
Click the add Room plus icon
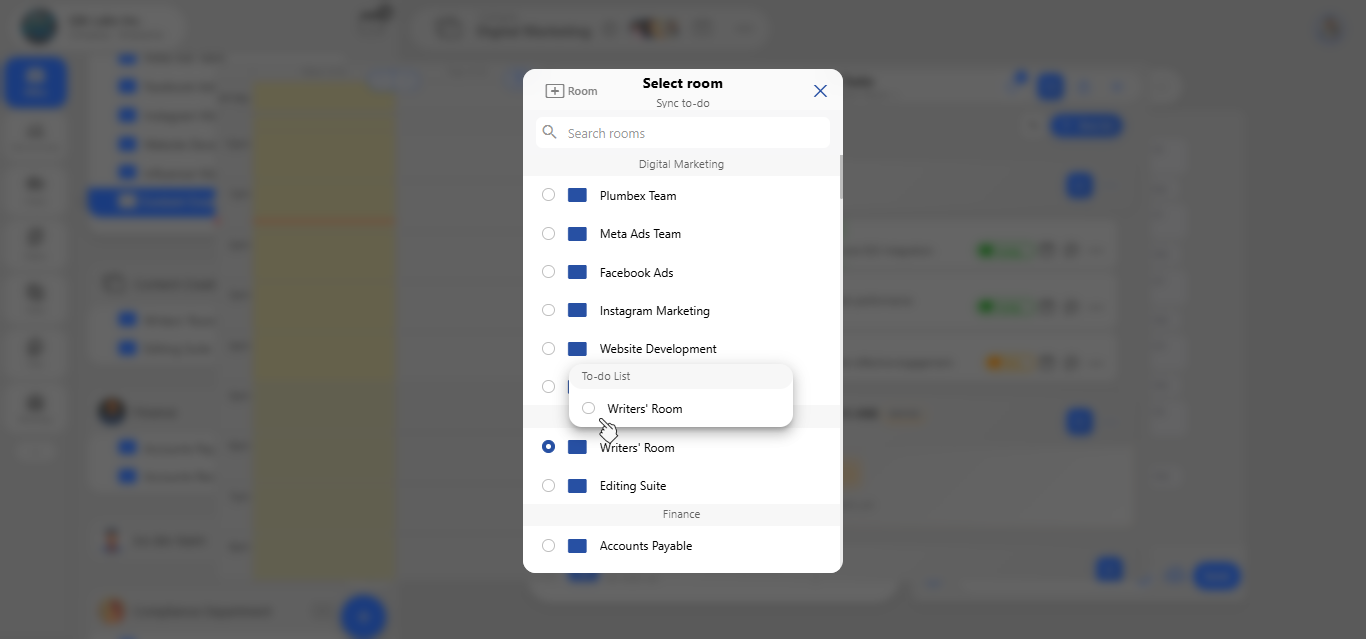(554, 91)
